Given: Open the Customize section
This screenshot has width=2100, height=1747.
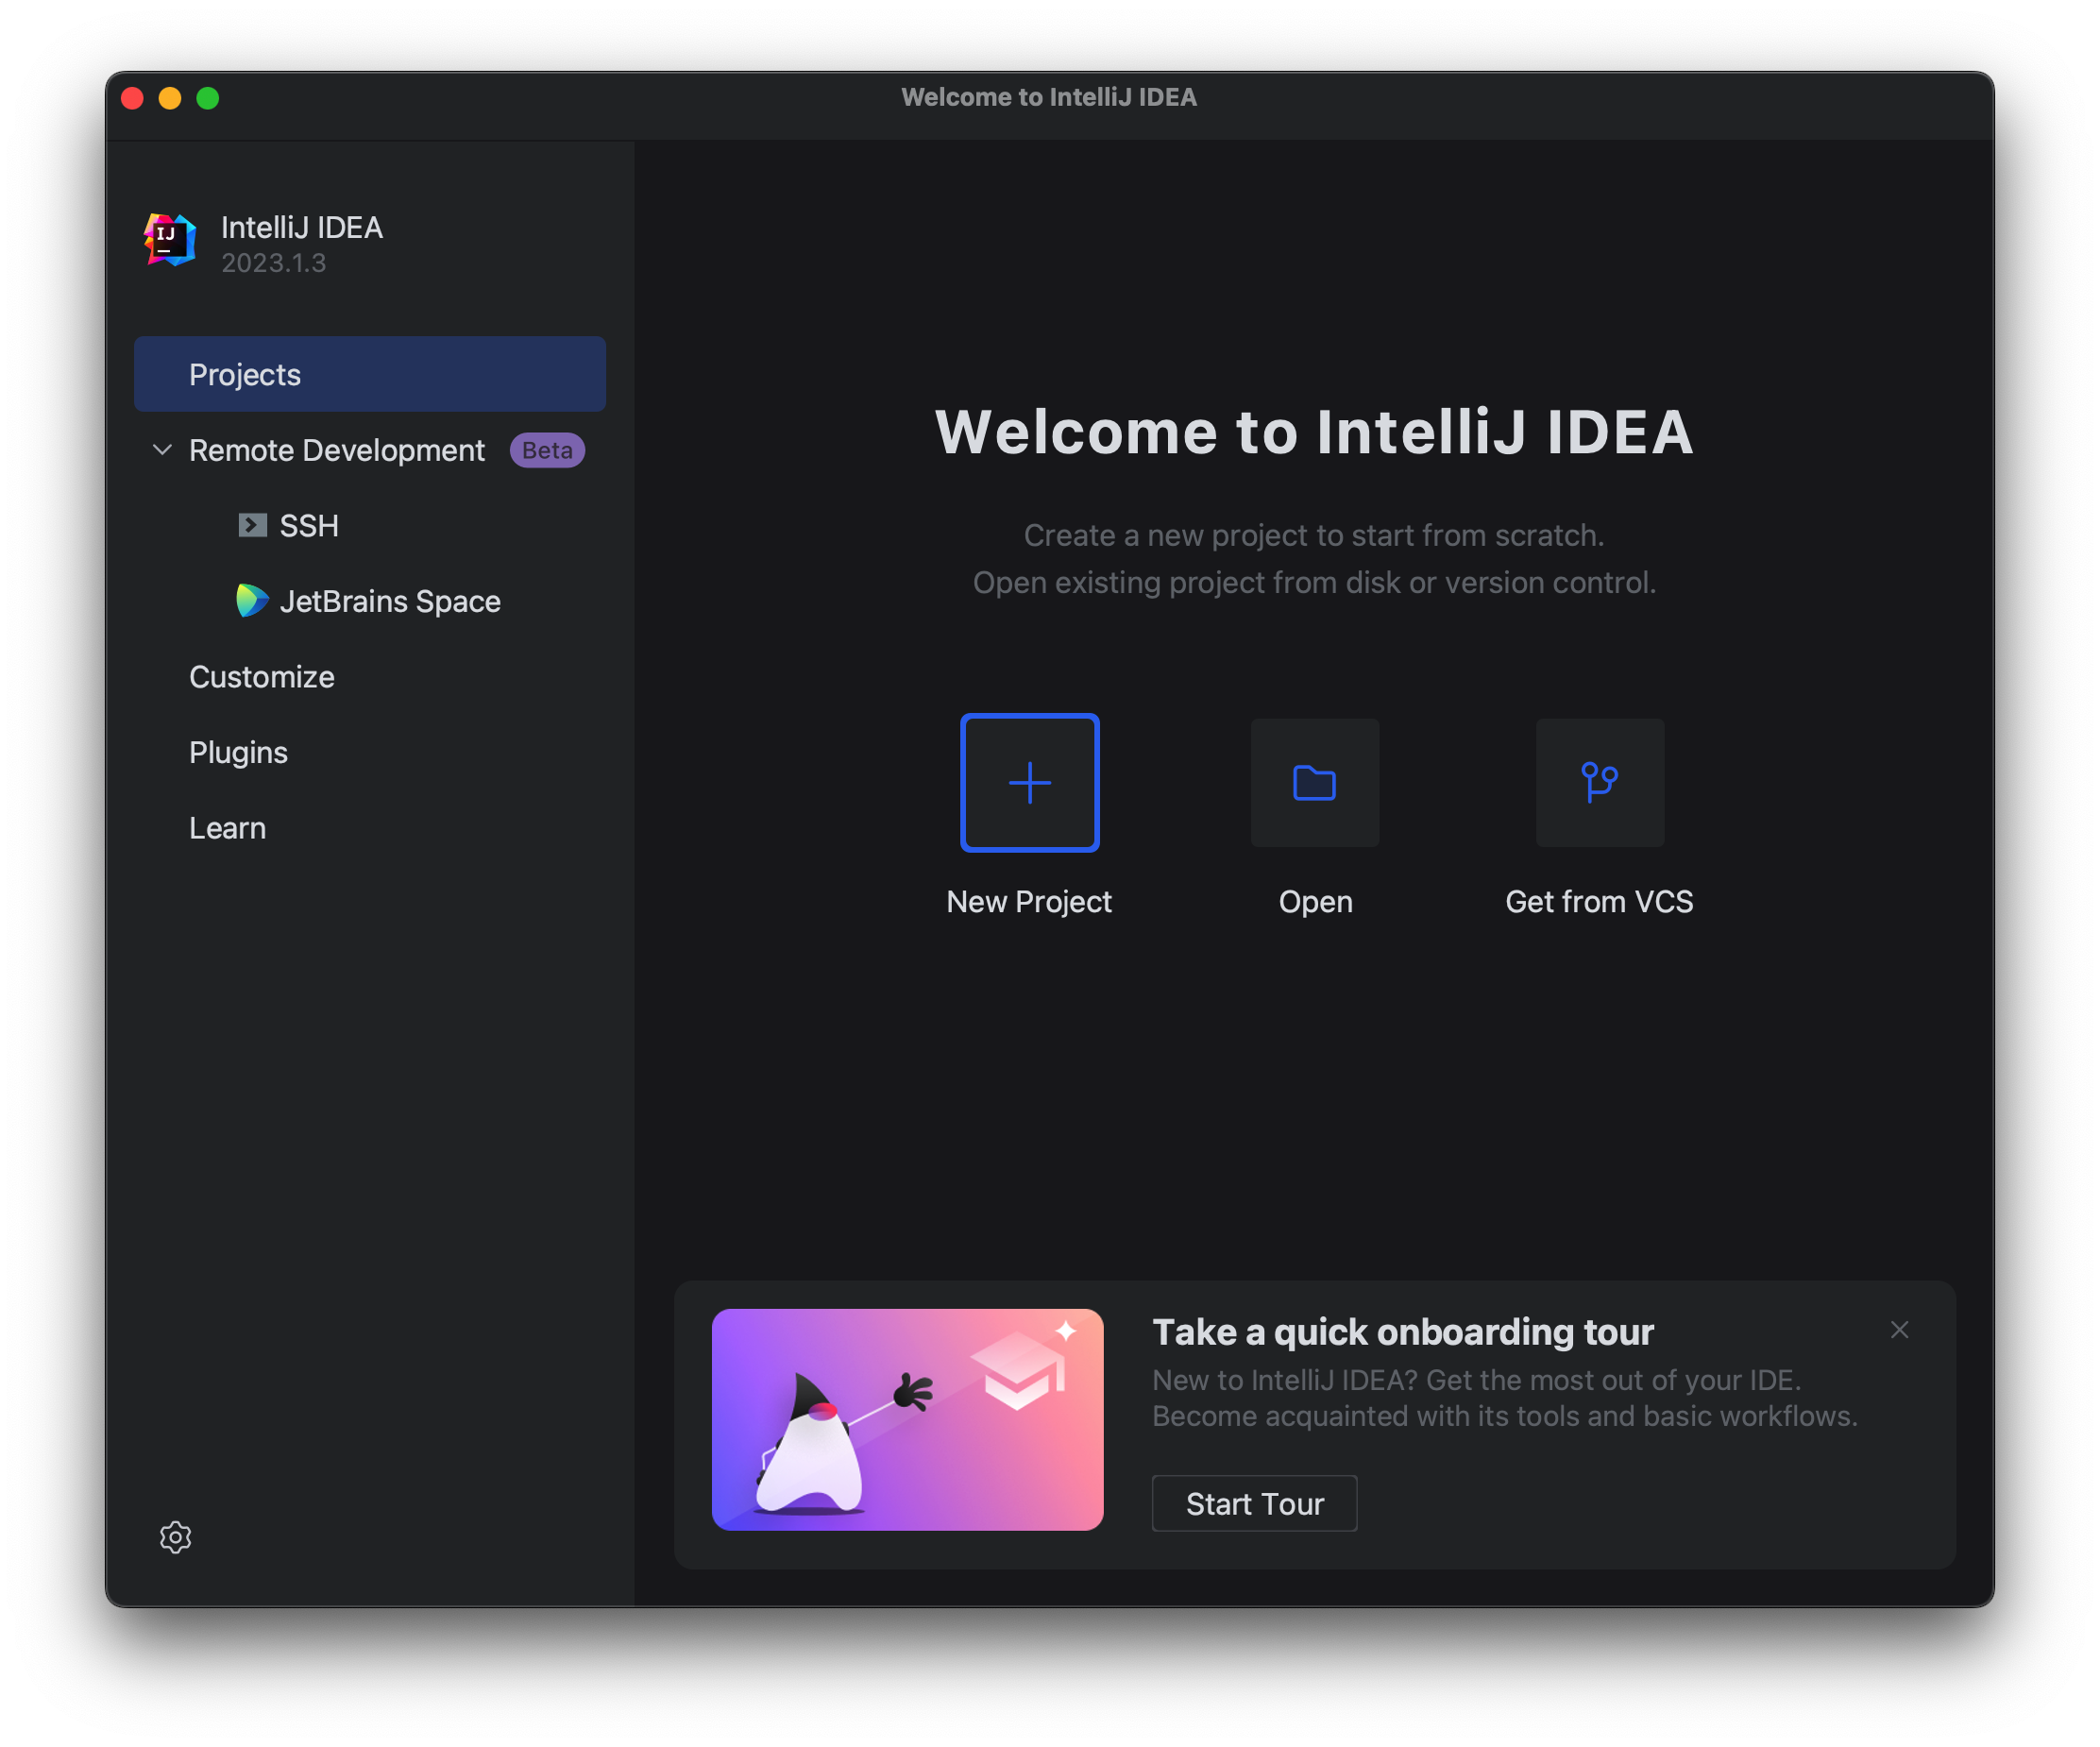Looking at the screenshot, I should [261, 677].
